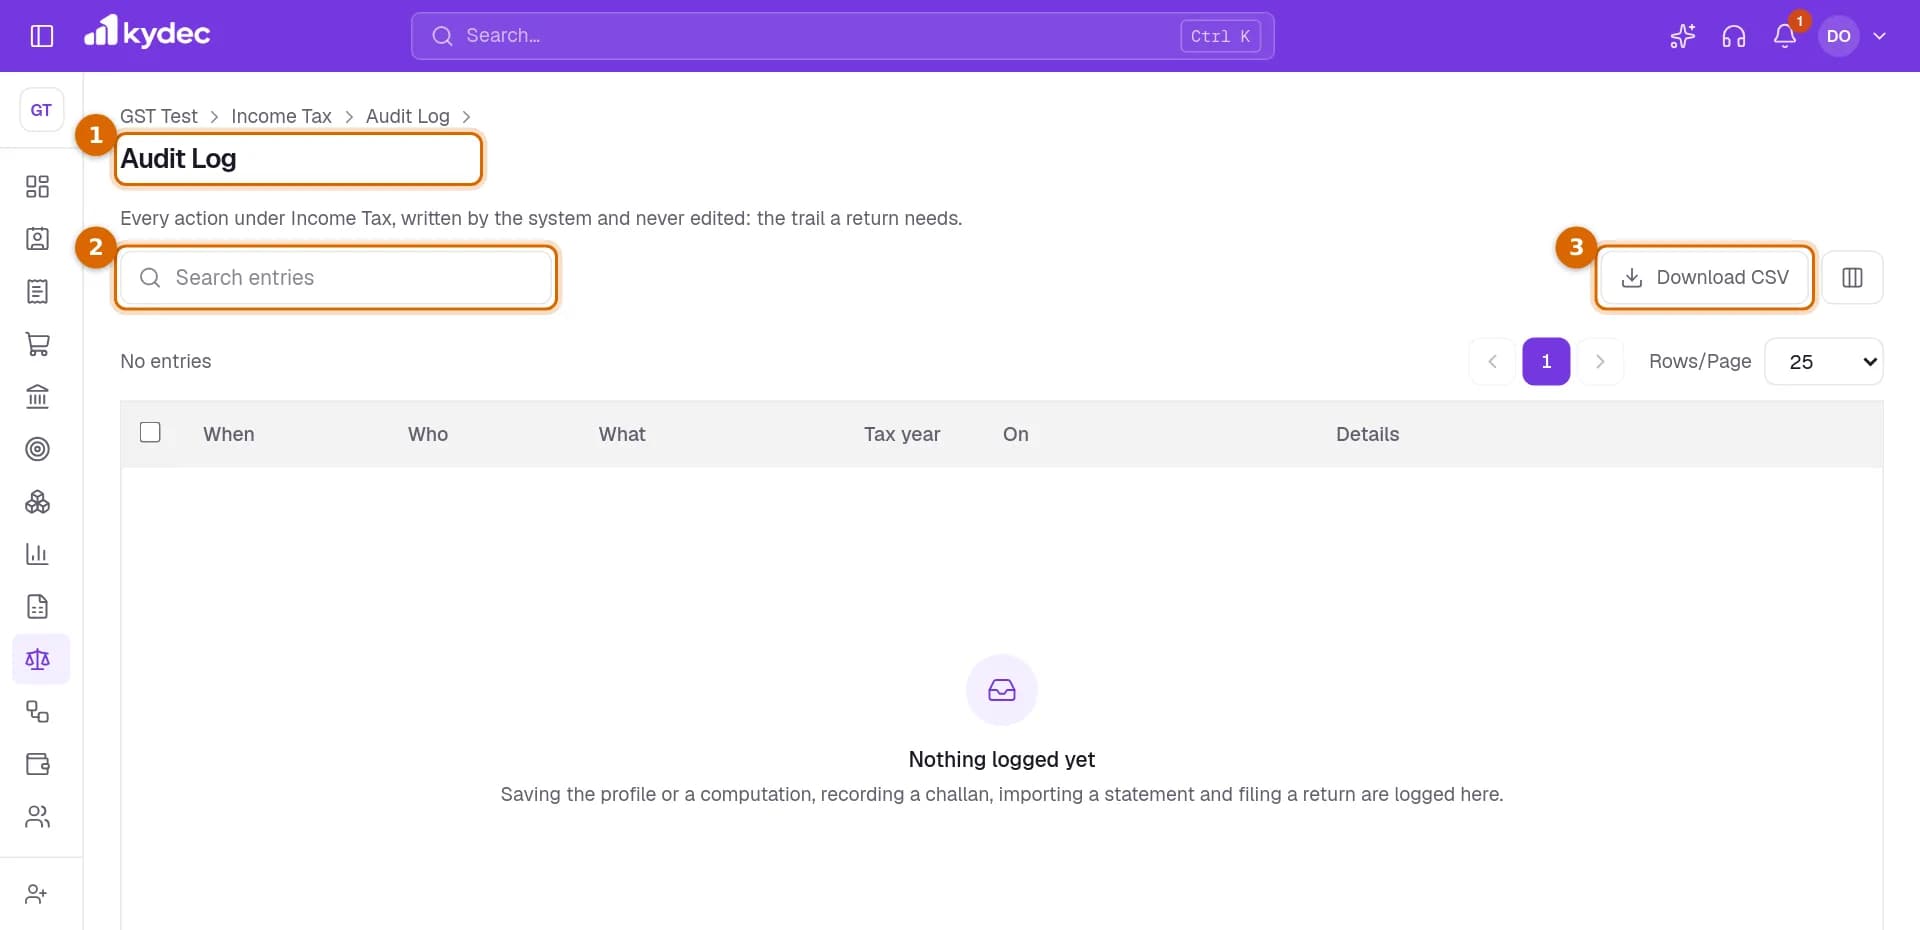Open the wallet icon in sidebar
Image resolution: width=1920 pixels, height=930 pixels.
coord(38,764)
